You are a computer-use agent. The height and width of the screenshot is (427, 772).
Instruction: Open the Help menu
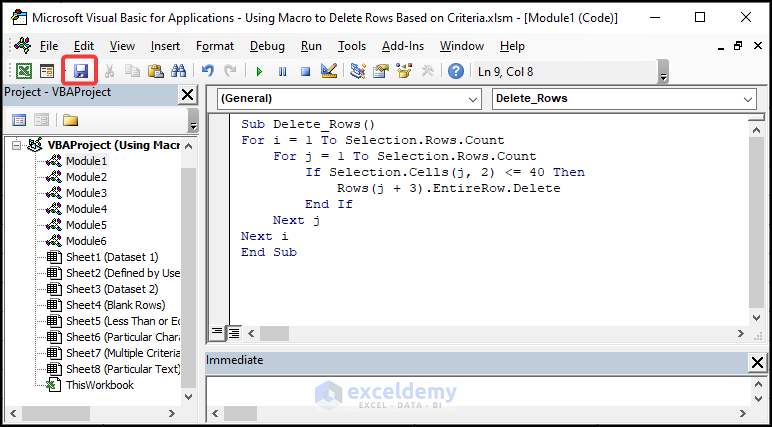512,46
